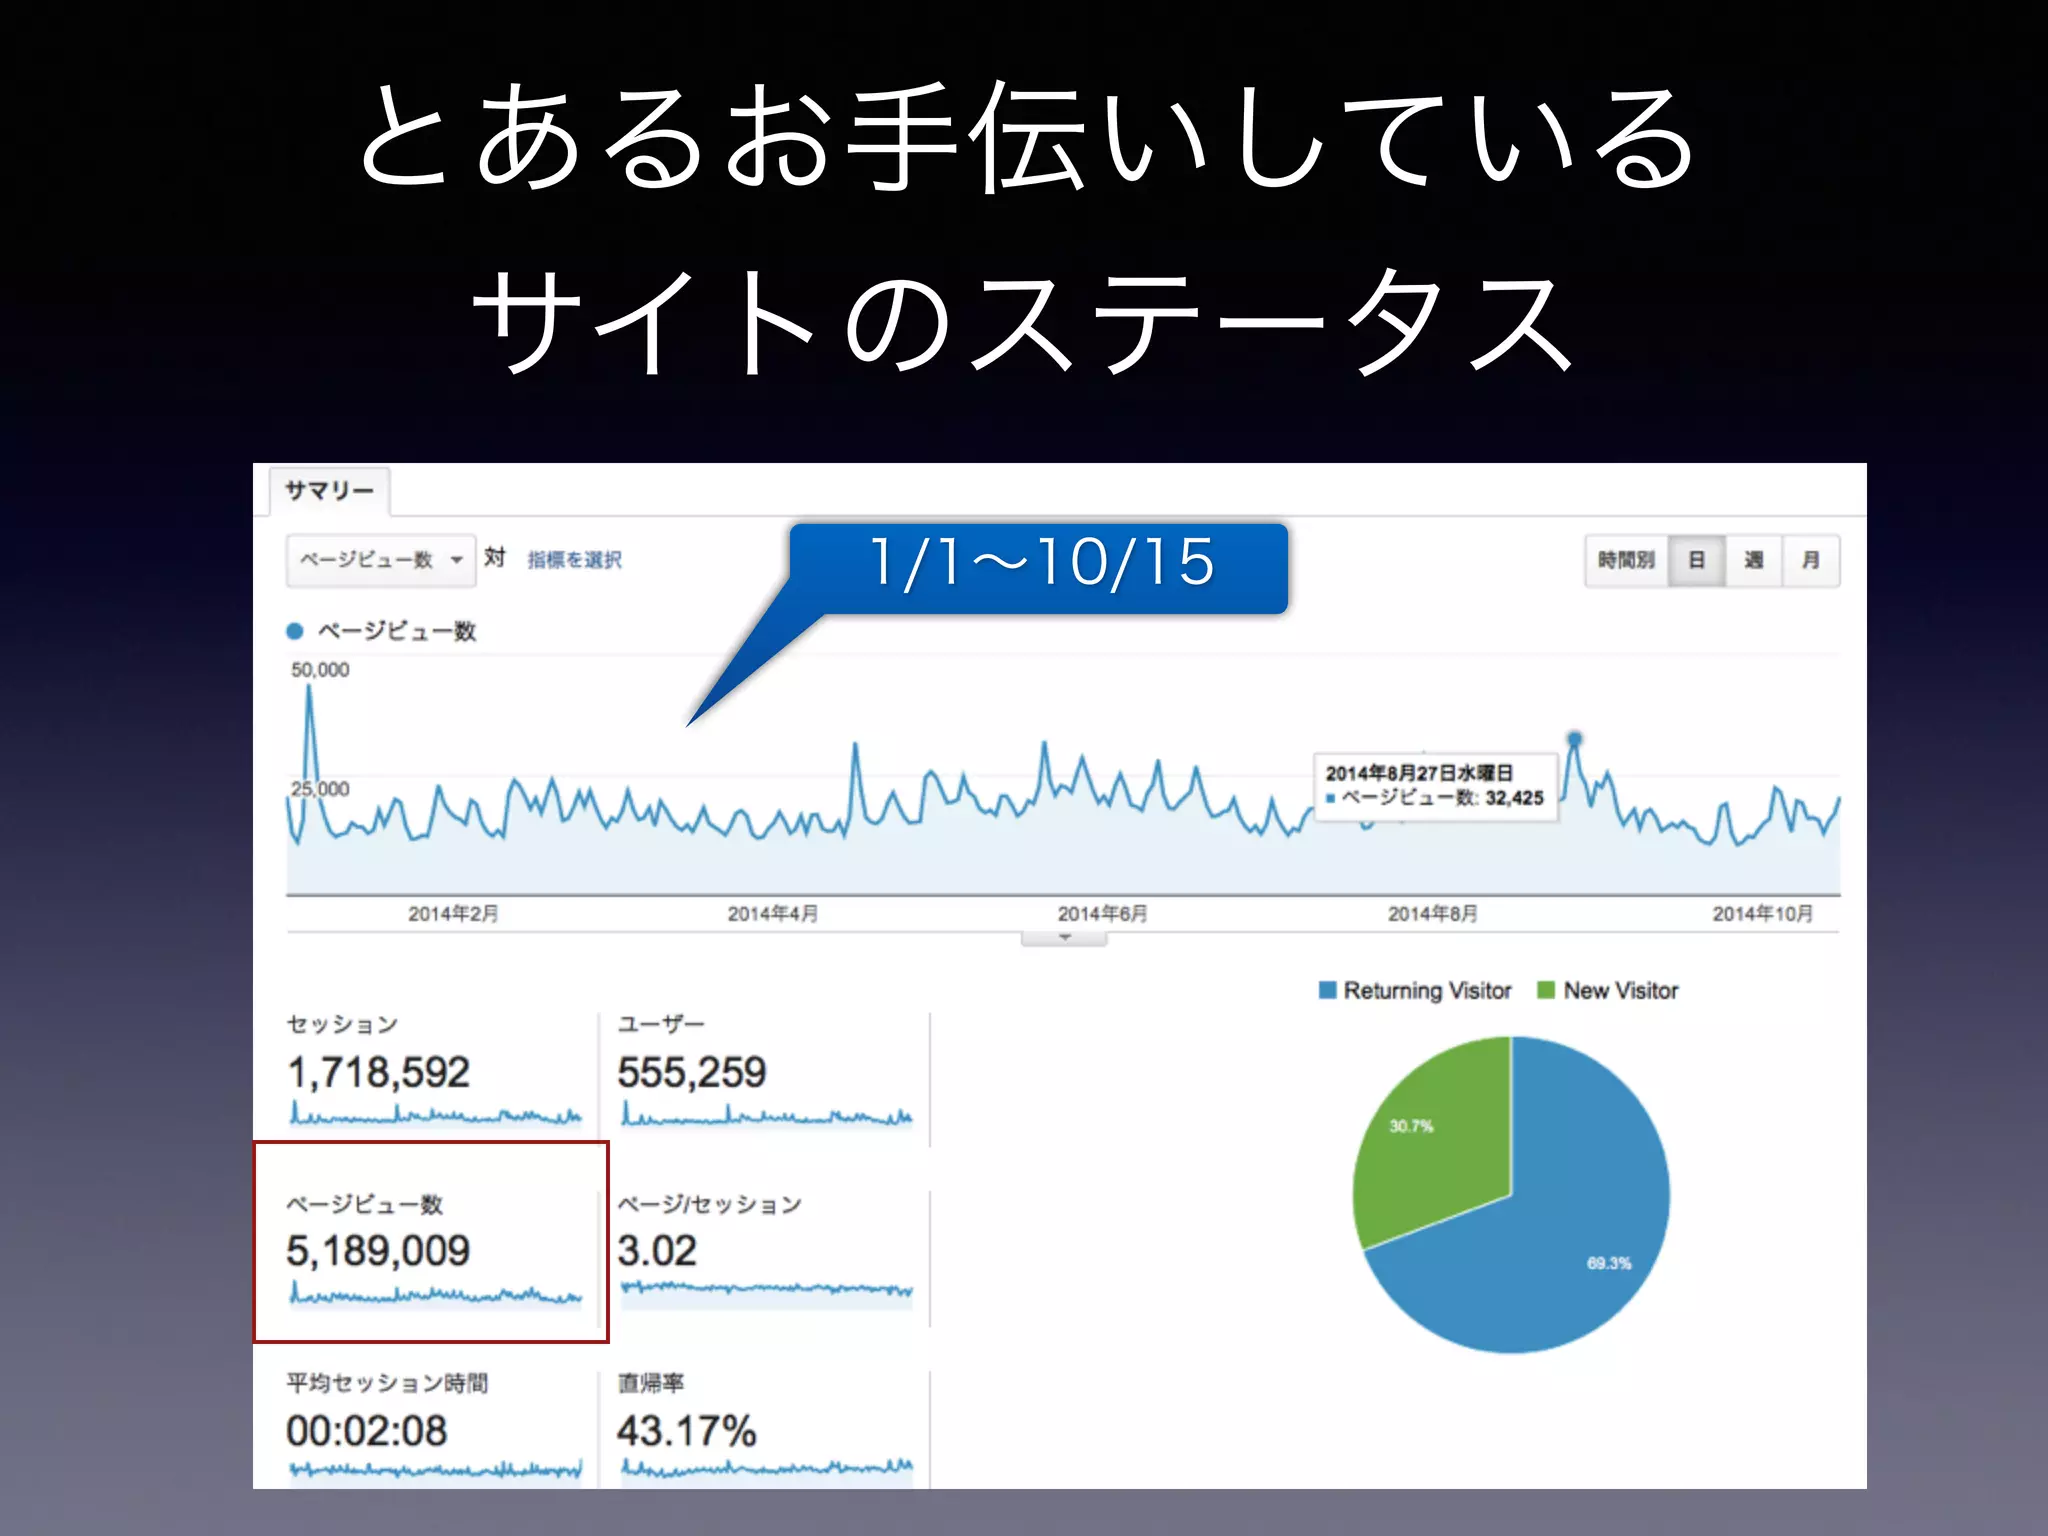Click the tooltip showing ページビュー数: 32,425

(1435, 786)
